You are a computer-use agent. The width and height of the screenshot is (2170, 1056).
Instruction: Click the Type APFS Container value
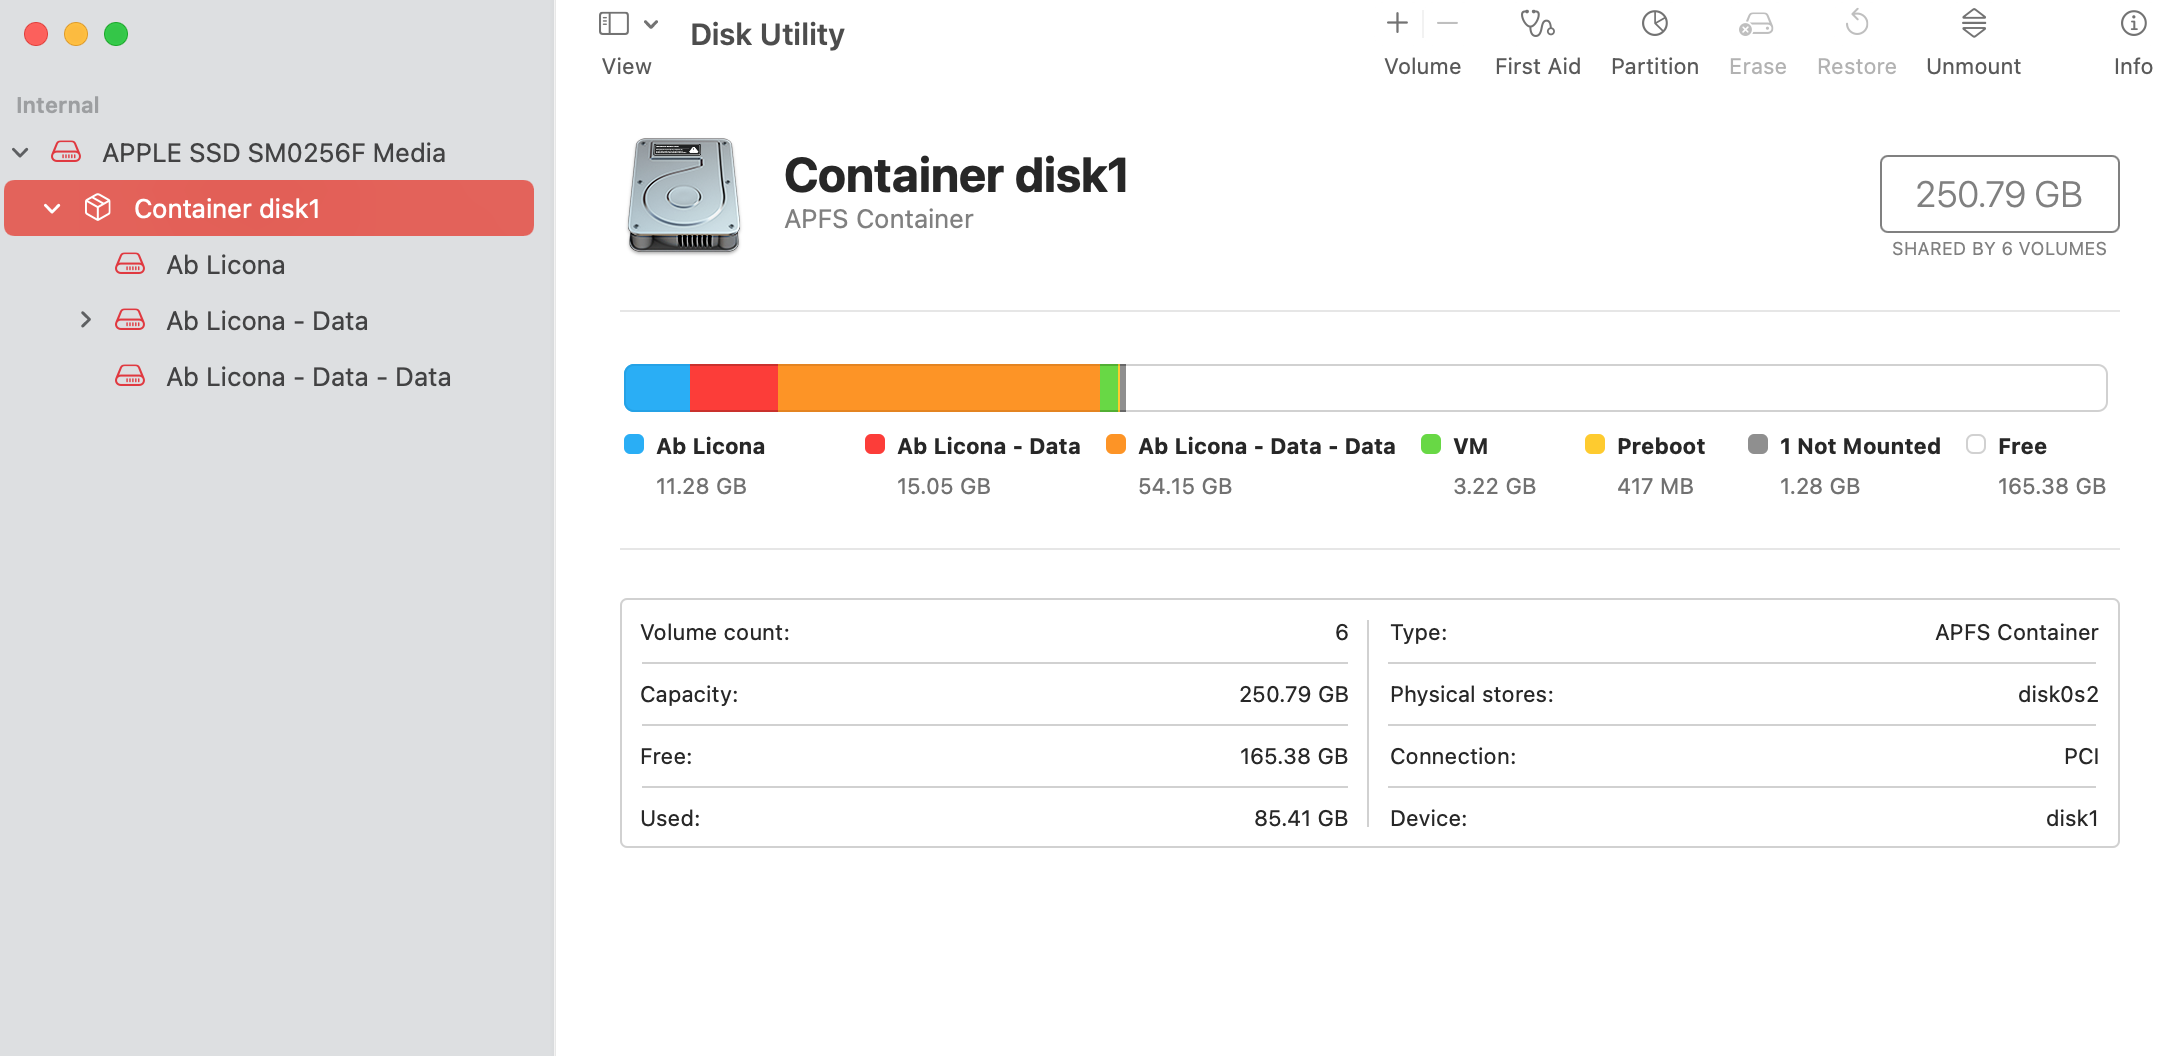point(2017,632)
